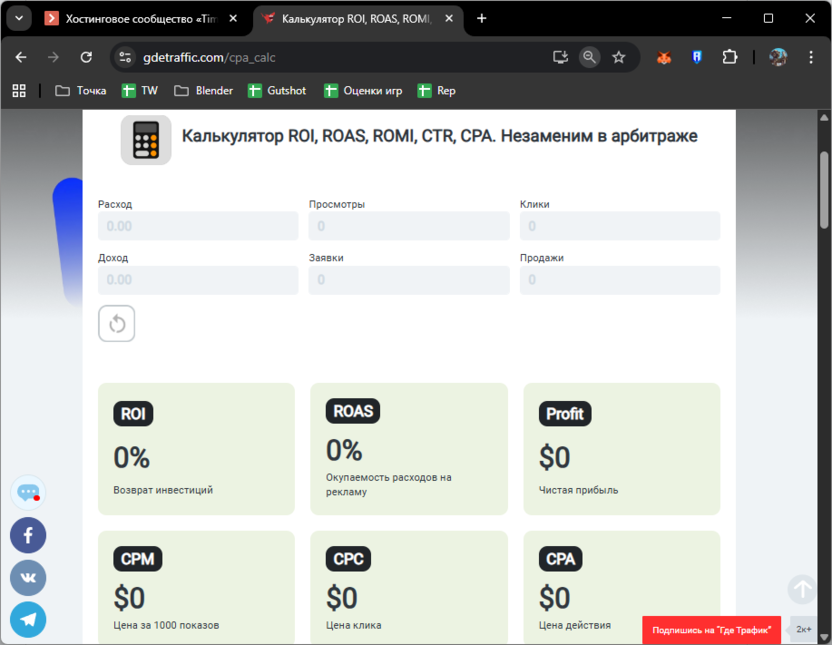Screen dimensions: 832x645
Task: Click the magnifier zoom icon in address bar
Action: [589, 57]
